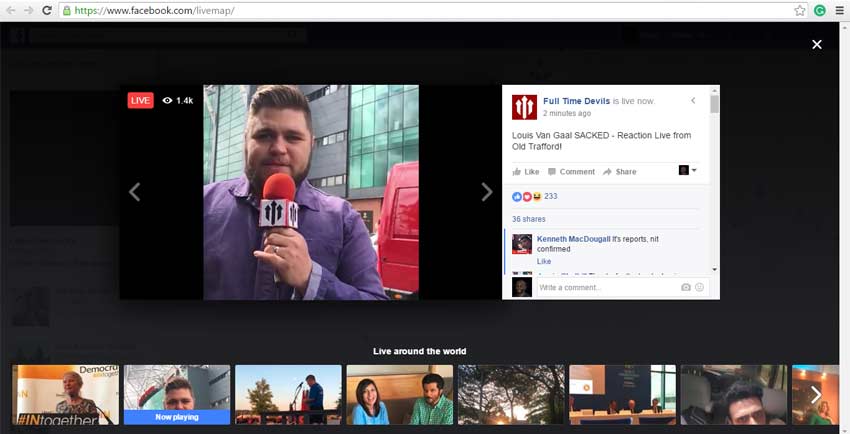The height and width of the screenshot is (434, 850).
Task: Open the man and woman interview thumbnail
Action: [x=400, y=394]
